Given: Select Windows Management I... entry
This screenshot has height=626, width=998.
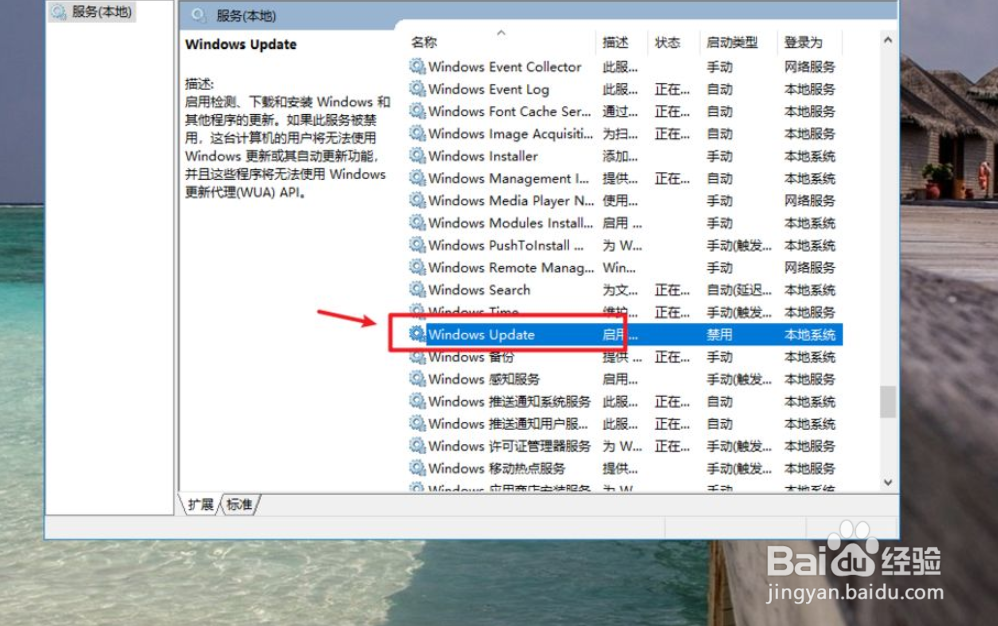Looking at the screenshot, I should coord(509,178).
